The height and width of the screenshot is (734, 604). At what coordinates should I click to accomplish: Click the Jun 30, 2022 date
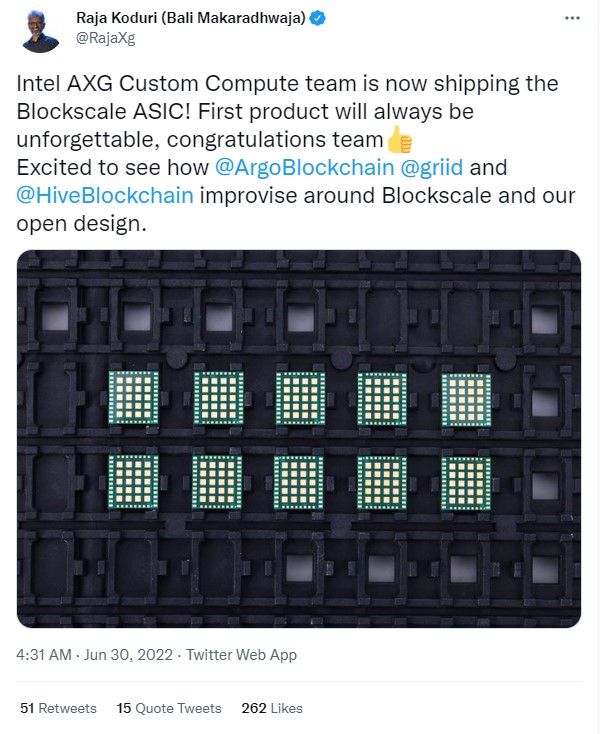128,654
